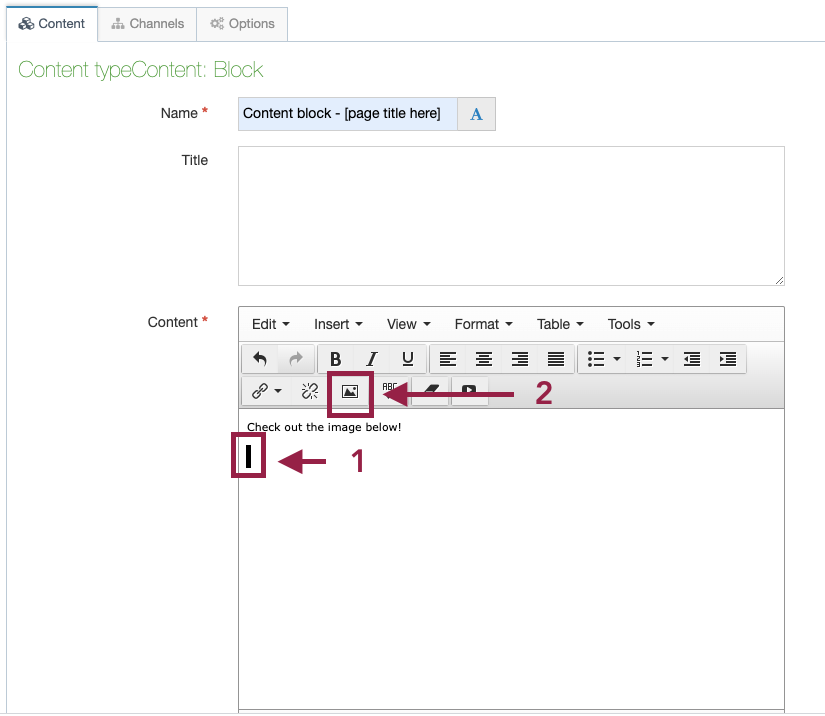This screenshot has height=716, width=825.
Task: Click the Title textarea resize handle
Action: (779, 280)
